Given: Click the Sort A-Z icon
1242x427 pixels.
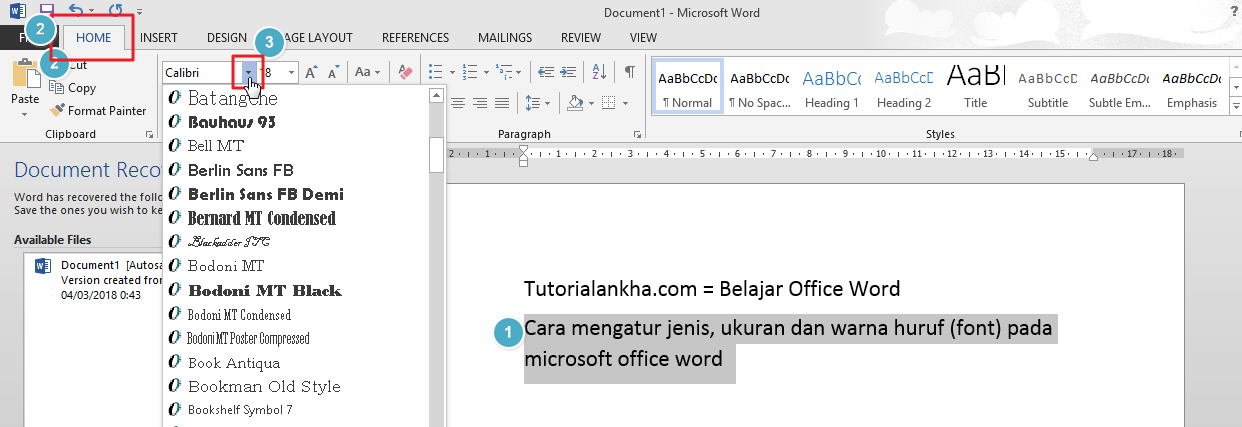Looking at the screenshot, I should 599,72.
